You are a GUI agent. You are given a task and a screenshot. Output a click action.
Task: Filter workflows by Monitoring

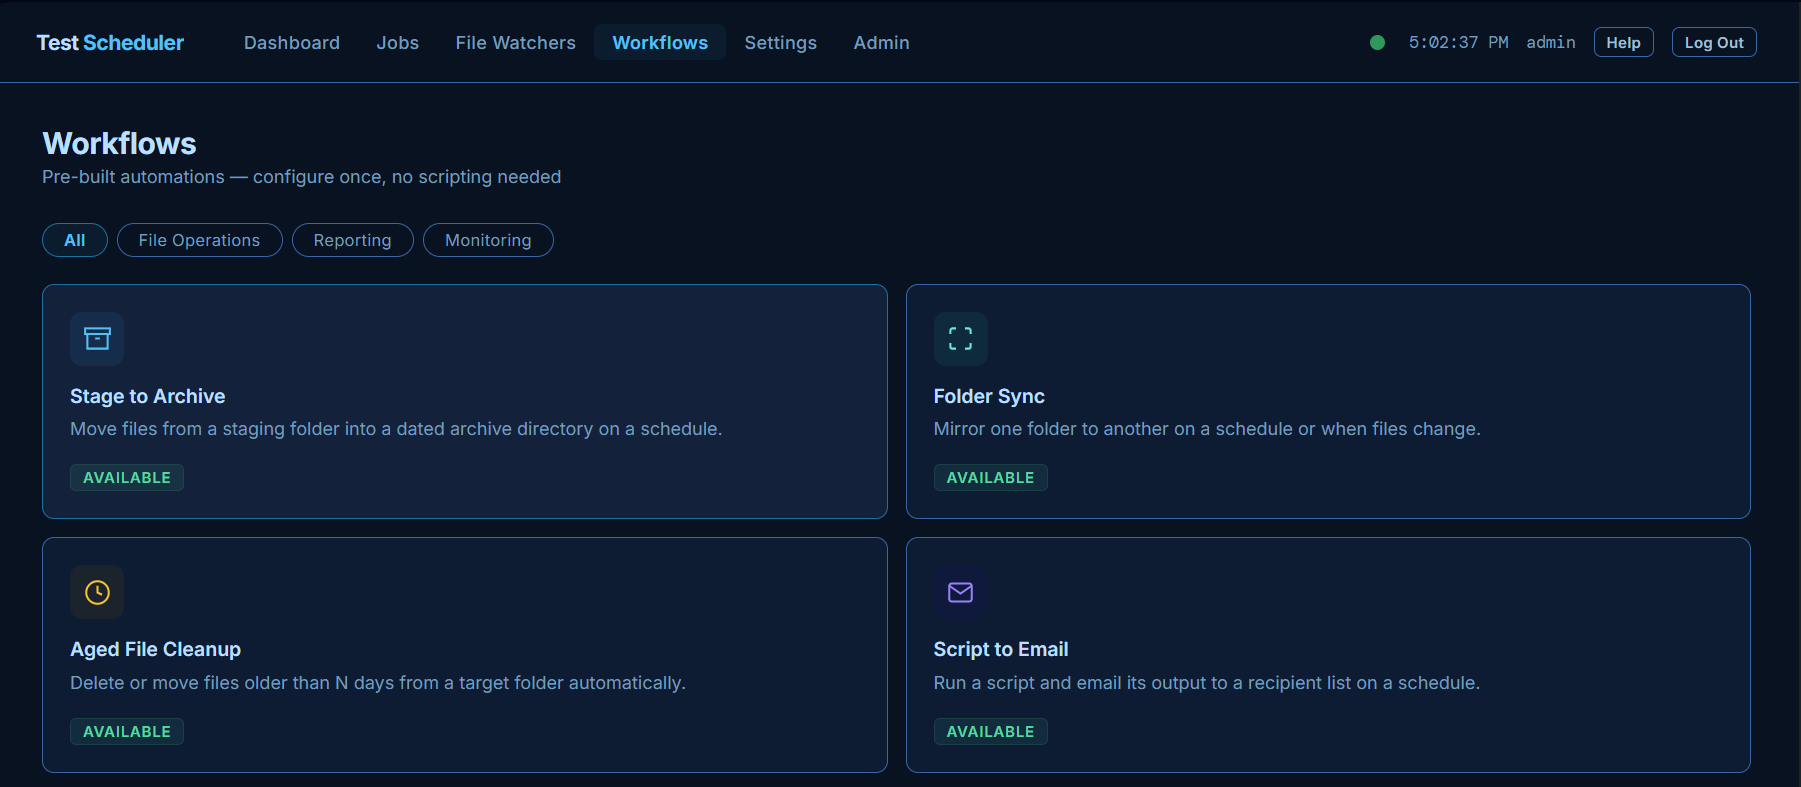click(x=488, y=240)
